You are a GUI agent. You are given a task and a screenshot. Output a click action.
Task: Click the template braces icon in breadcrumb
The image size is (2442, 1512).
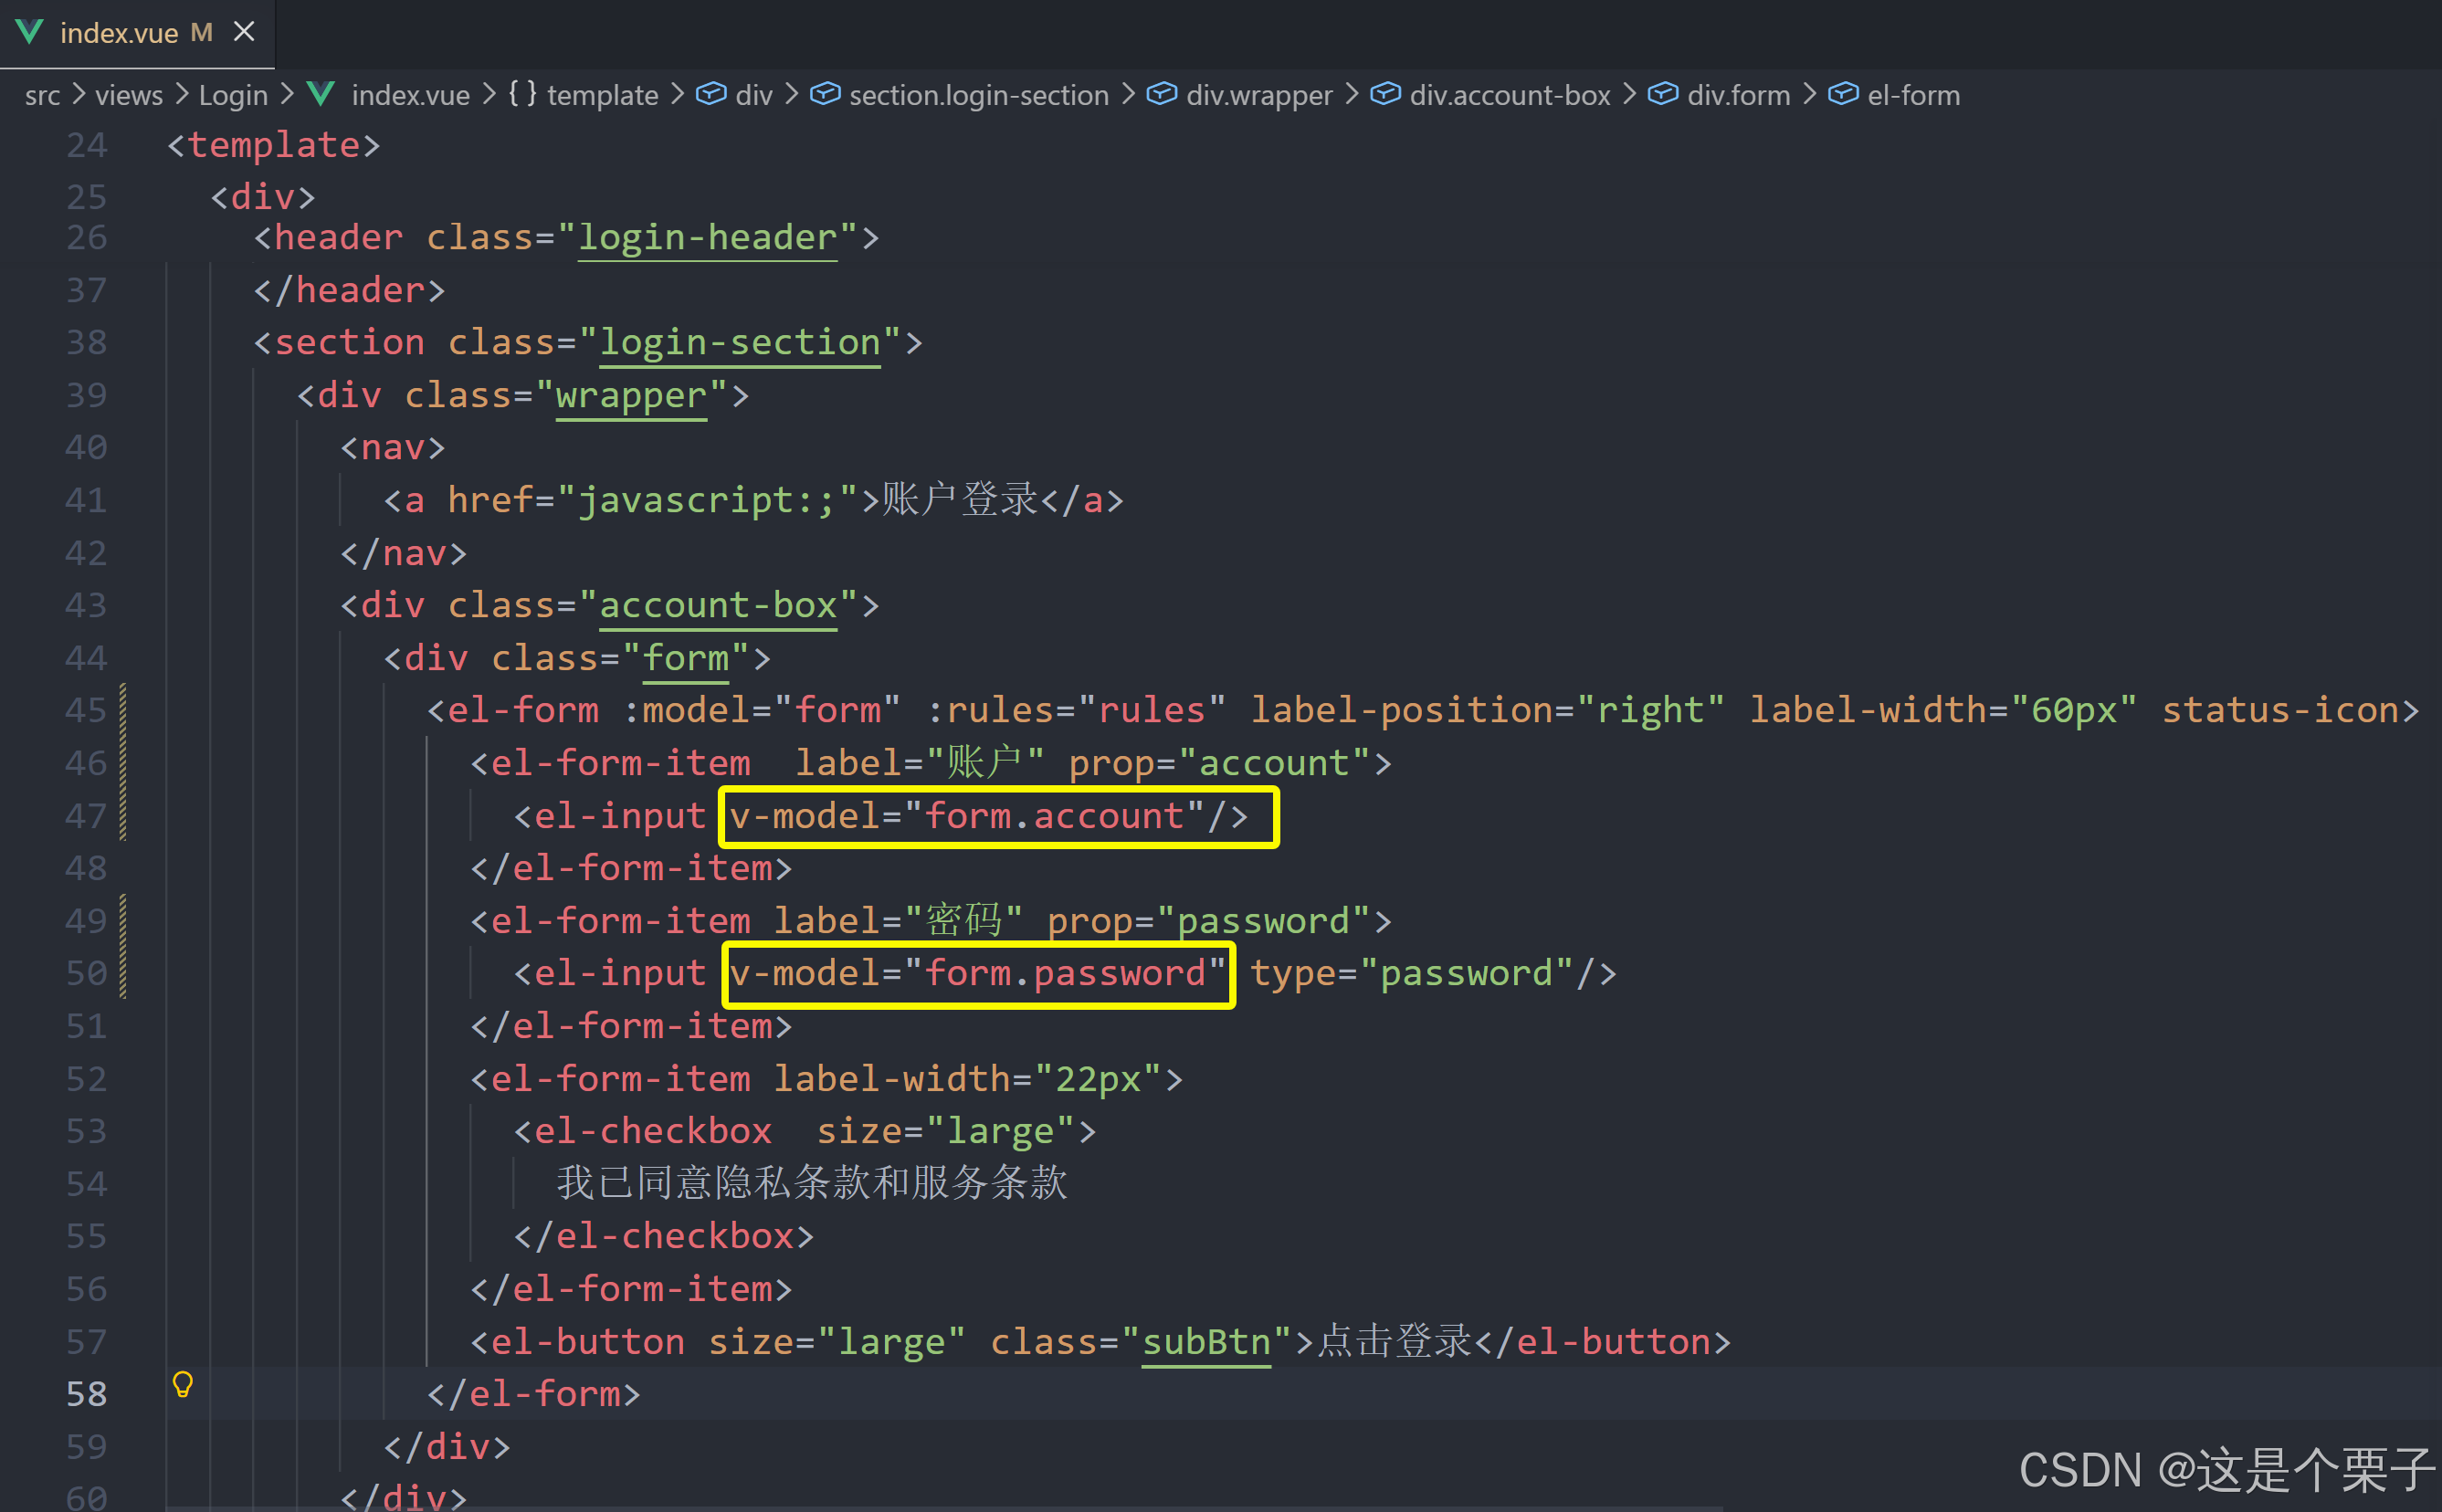coord(522,94)
